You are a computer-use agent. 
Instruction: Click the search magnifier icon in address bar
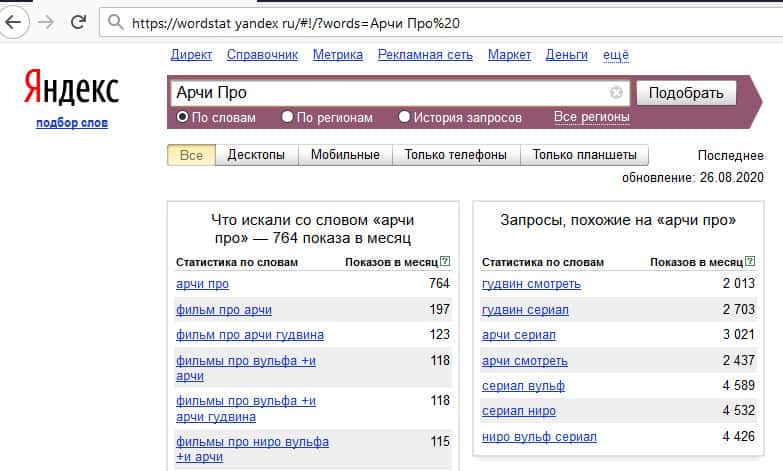[x=116, y=21]
